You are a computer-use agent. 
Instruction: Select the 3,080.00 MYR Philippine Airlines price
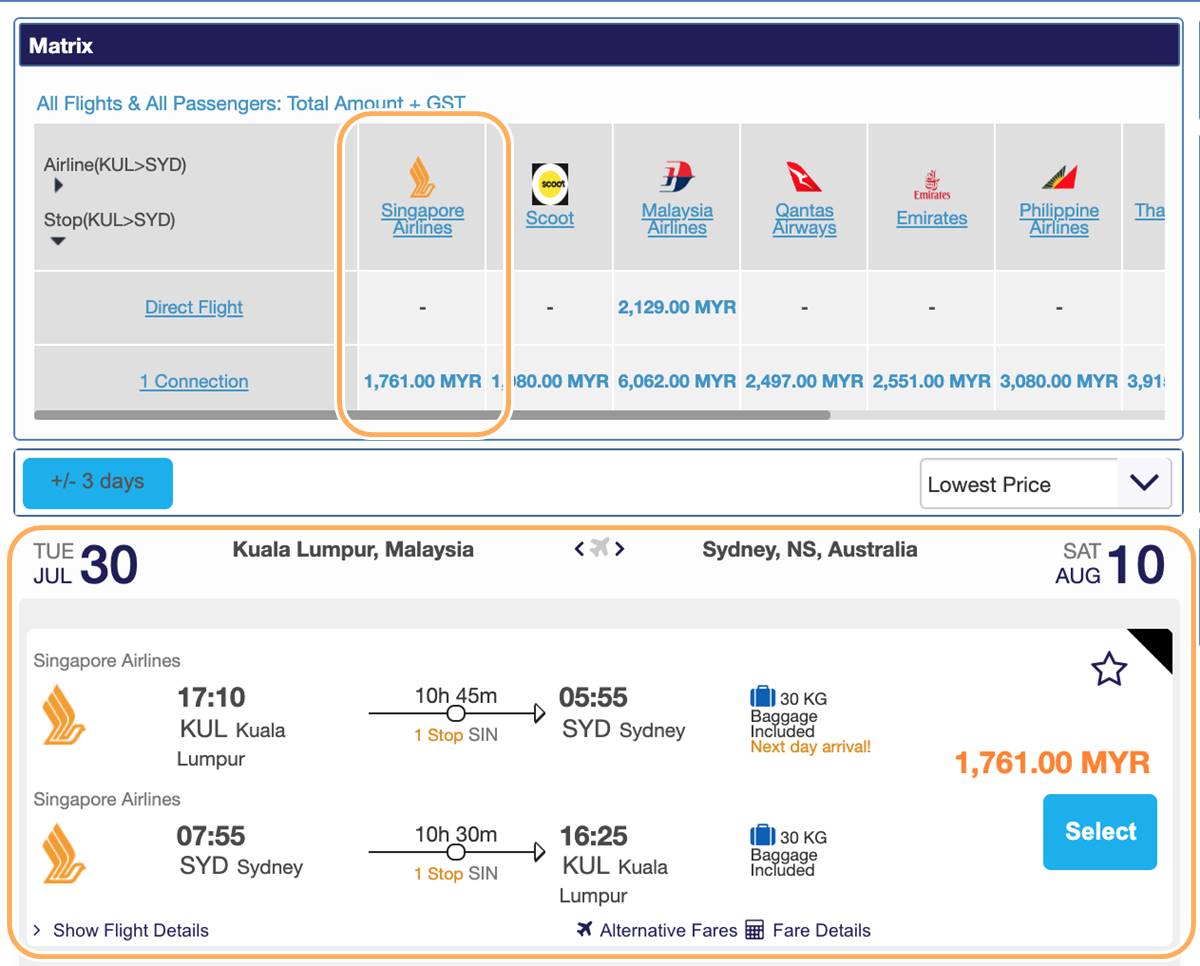pos(1059,381)
